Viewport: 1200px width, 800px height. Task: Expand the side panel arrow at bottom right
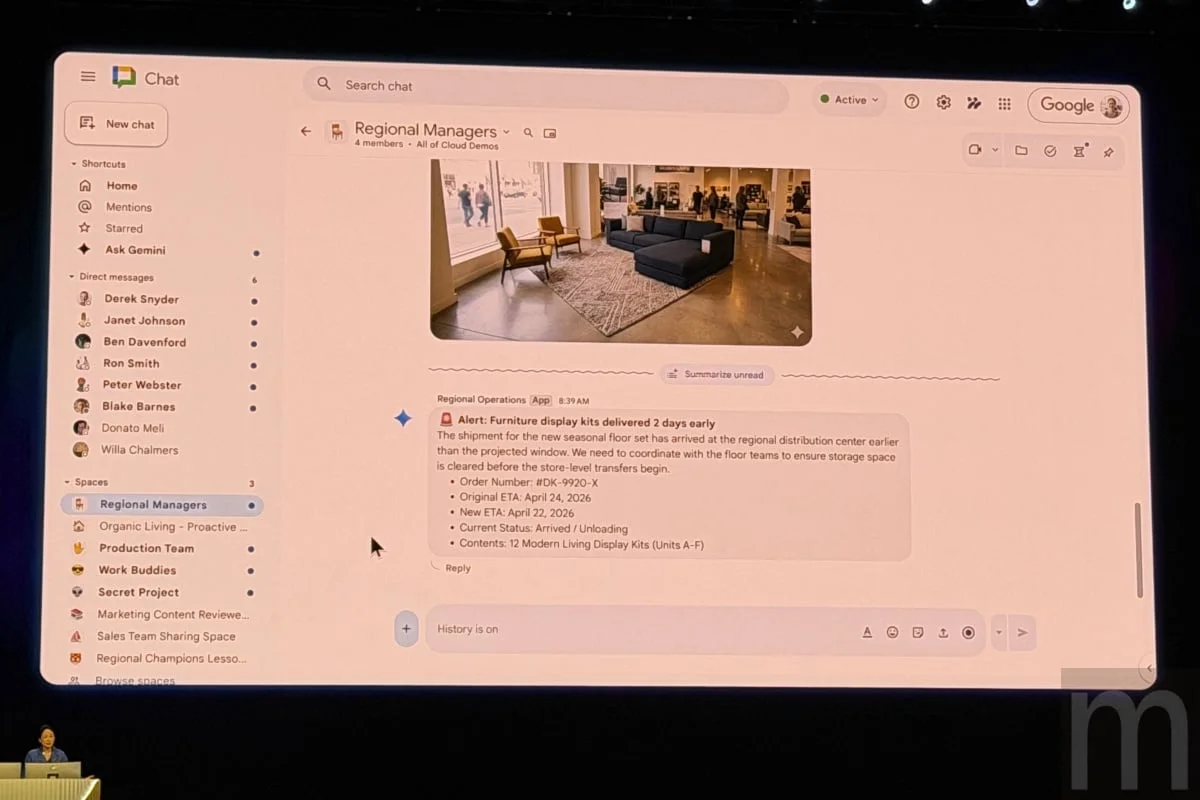click(1149, 668)
